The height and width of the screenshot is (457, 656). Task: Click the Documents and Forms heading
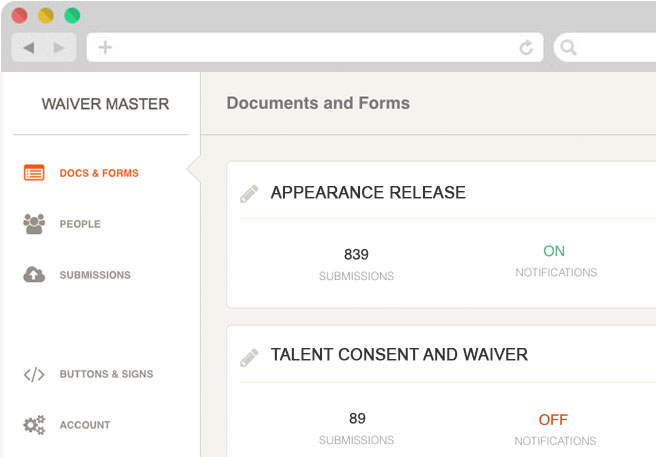318,103
